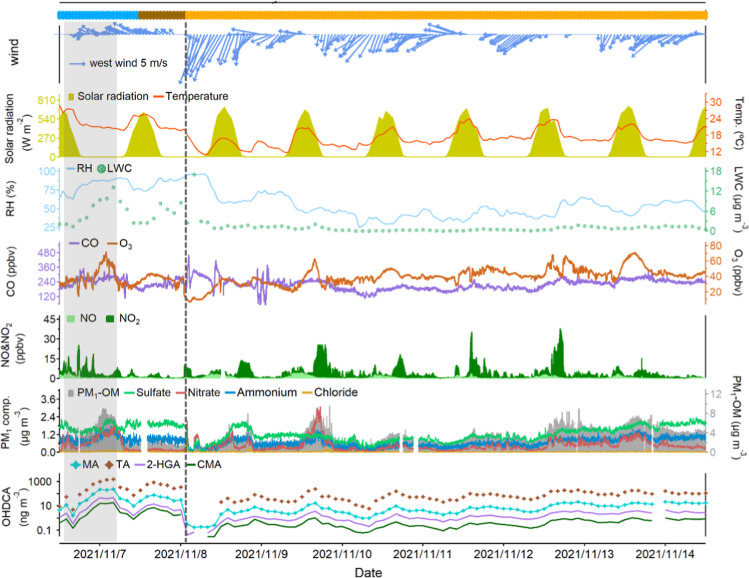Click the CMA legend entry
Image resolution: width=749 pixels, height=578 pixels.
[203, 465]
